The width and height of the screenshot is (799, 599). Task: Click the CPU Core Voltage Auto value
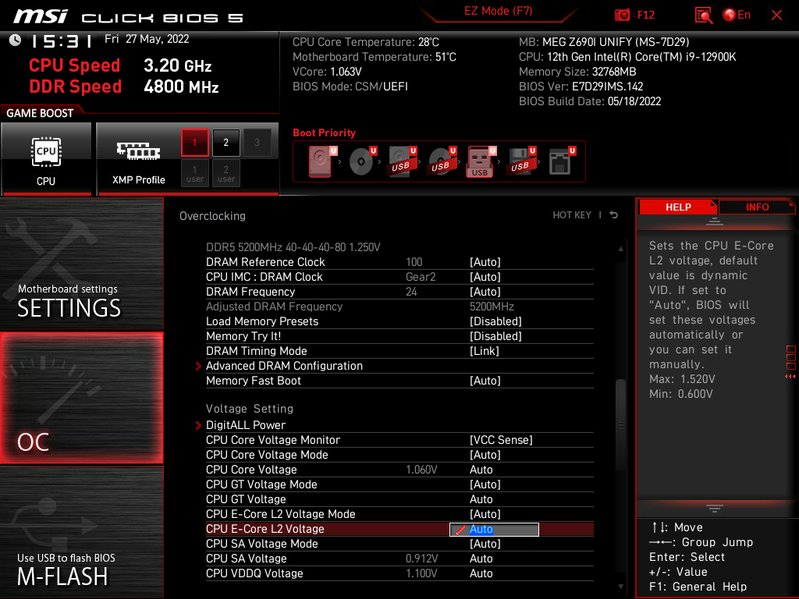(481, 470)
